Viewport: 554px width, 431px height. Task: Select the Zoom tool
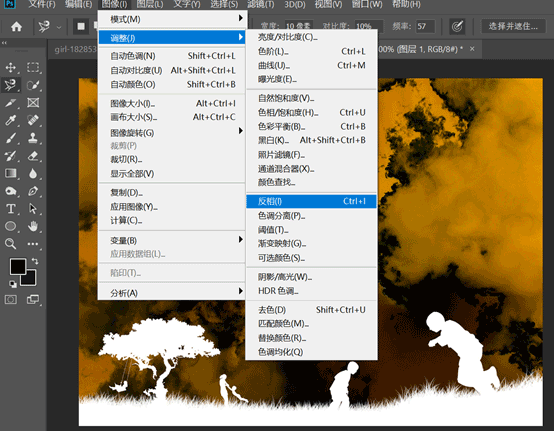[10, 243]
